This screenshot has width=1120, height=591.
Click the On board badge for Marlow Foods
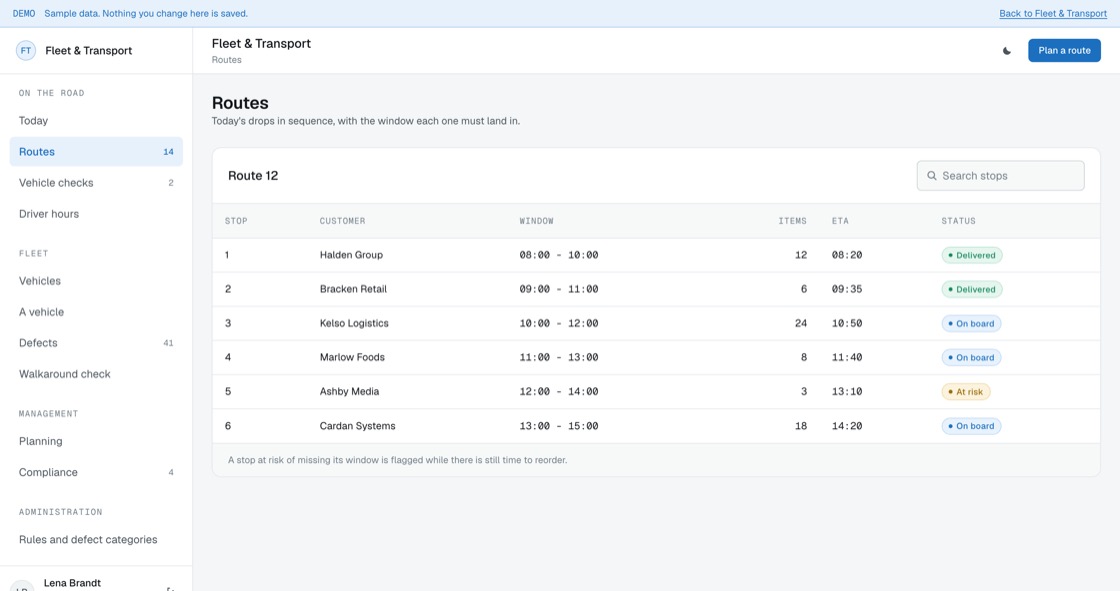click(x=971, y=357)
